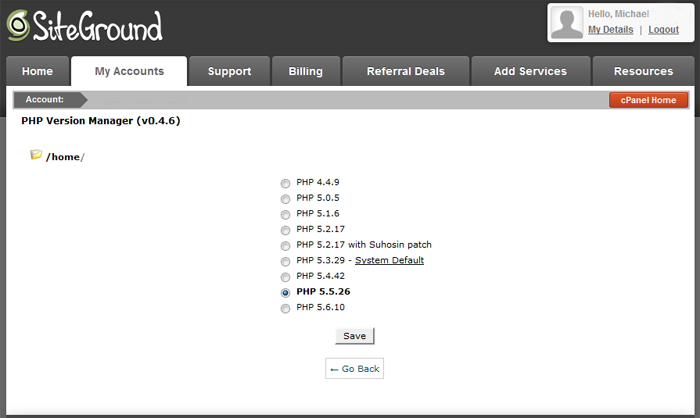Follow the System Default link
Image resolution: width=700 pixels, height=418 pixels.
pyautogui.click(x=389, y=260)
